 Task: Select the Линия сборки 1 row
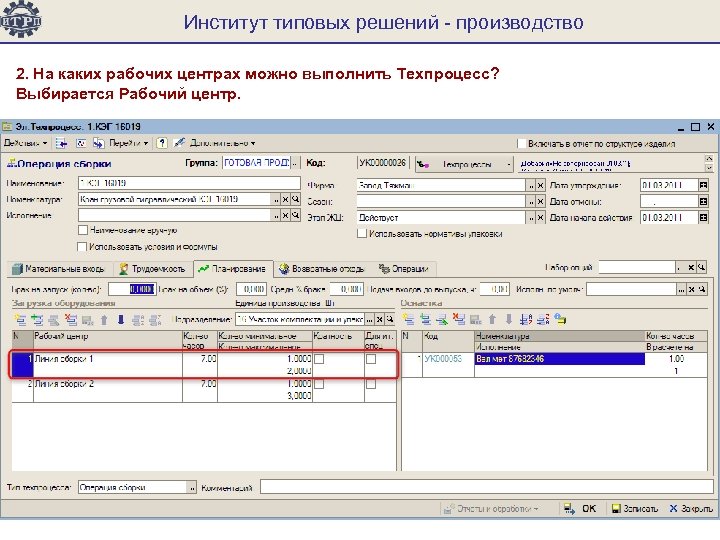click(x=204, y=366)
